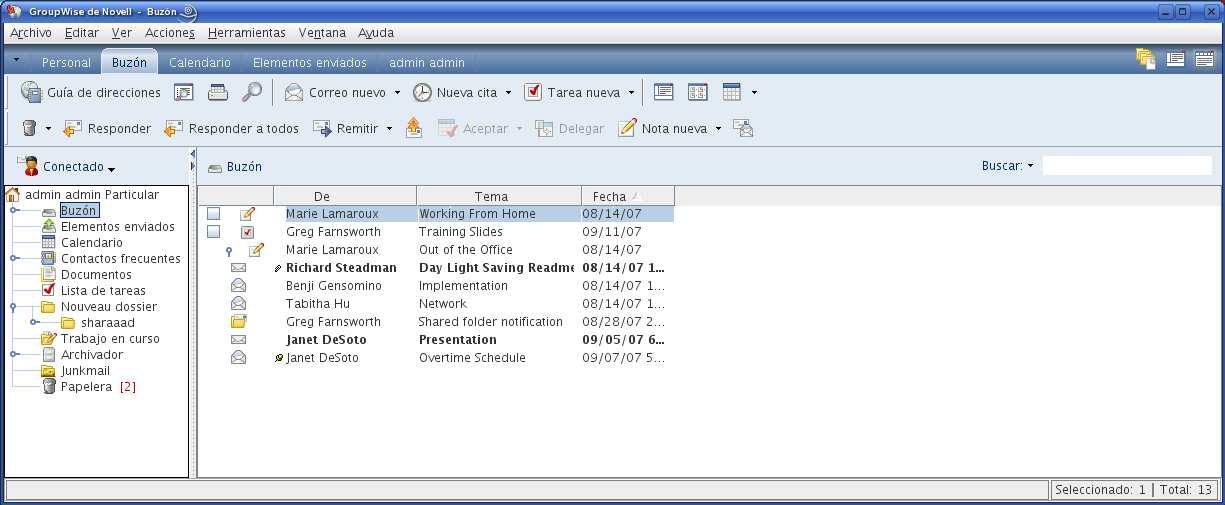Screen dimensions: 1225x505
Task: Click the print icon in the toolbar
Action: pyautogui.click(x=218, y=92)
